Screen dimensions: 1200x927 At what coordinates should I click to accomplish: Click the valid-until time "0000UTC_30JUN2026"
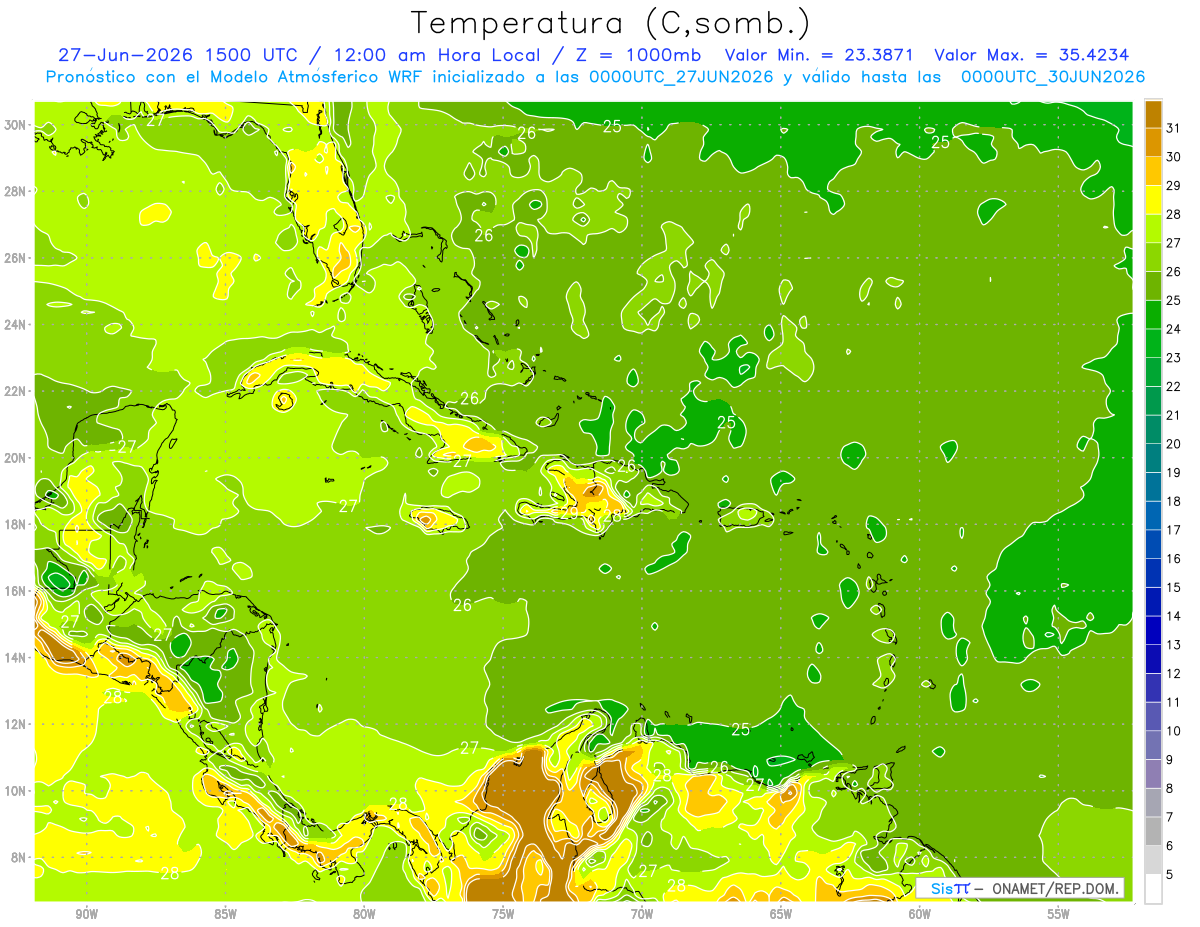[x=1052, y=76]
